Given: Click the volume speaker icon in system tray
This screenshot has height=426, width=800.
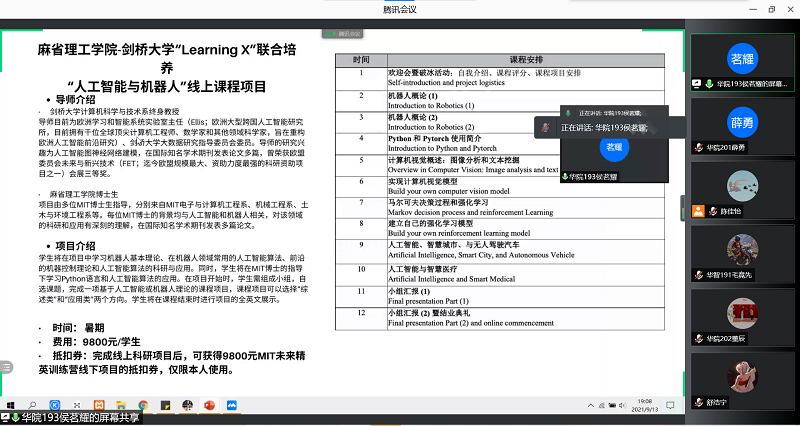Looking at the screenshot, I should (623, 406).
